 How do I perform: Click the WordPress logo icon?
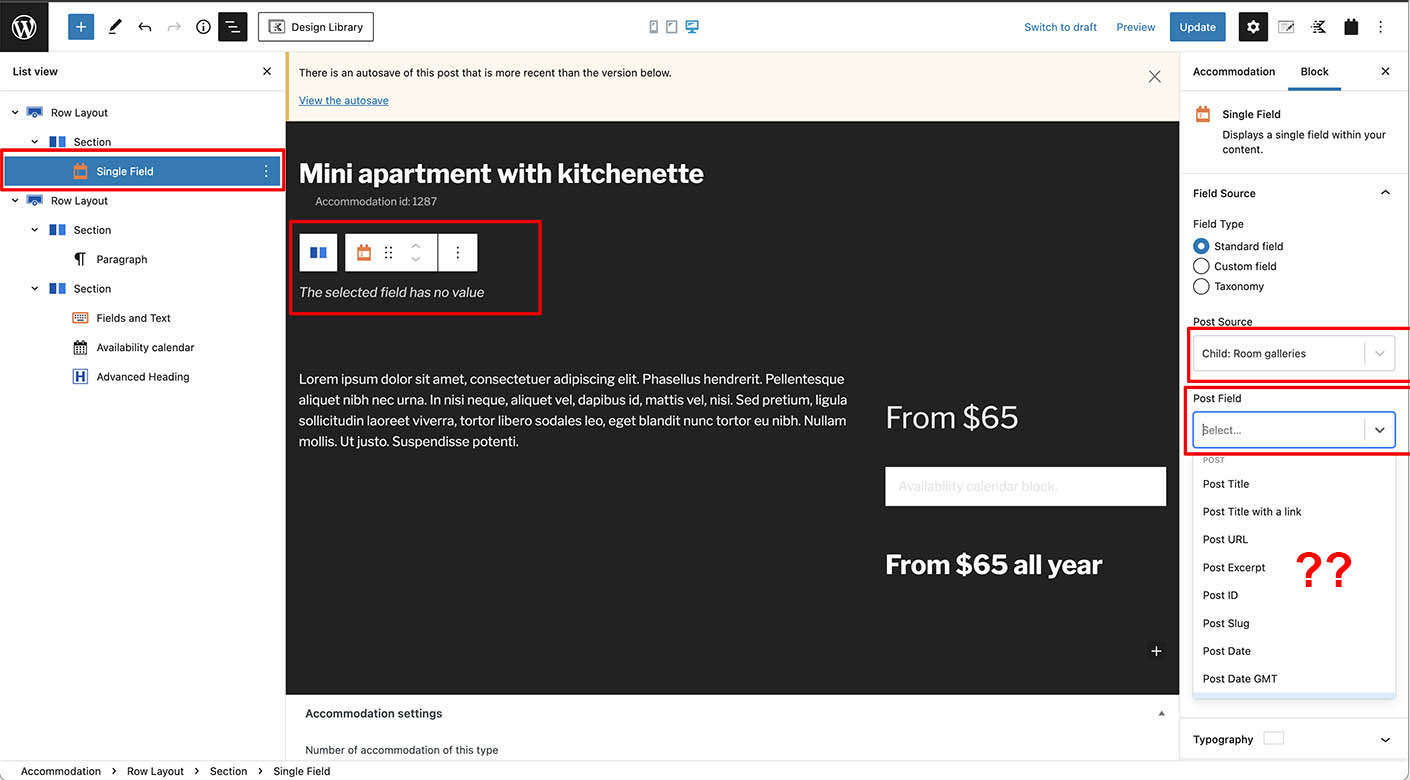[x=24, y=27]
